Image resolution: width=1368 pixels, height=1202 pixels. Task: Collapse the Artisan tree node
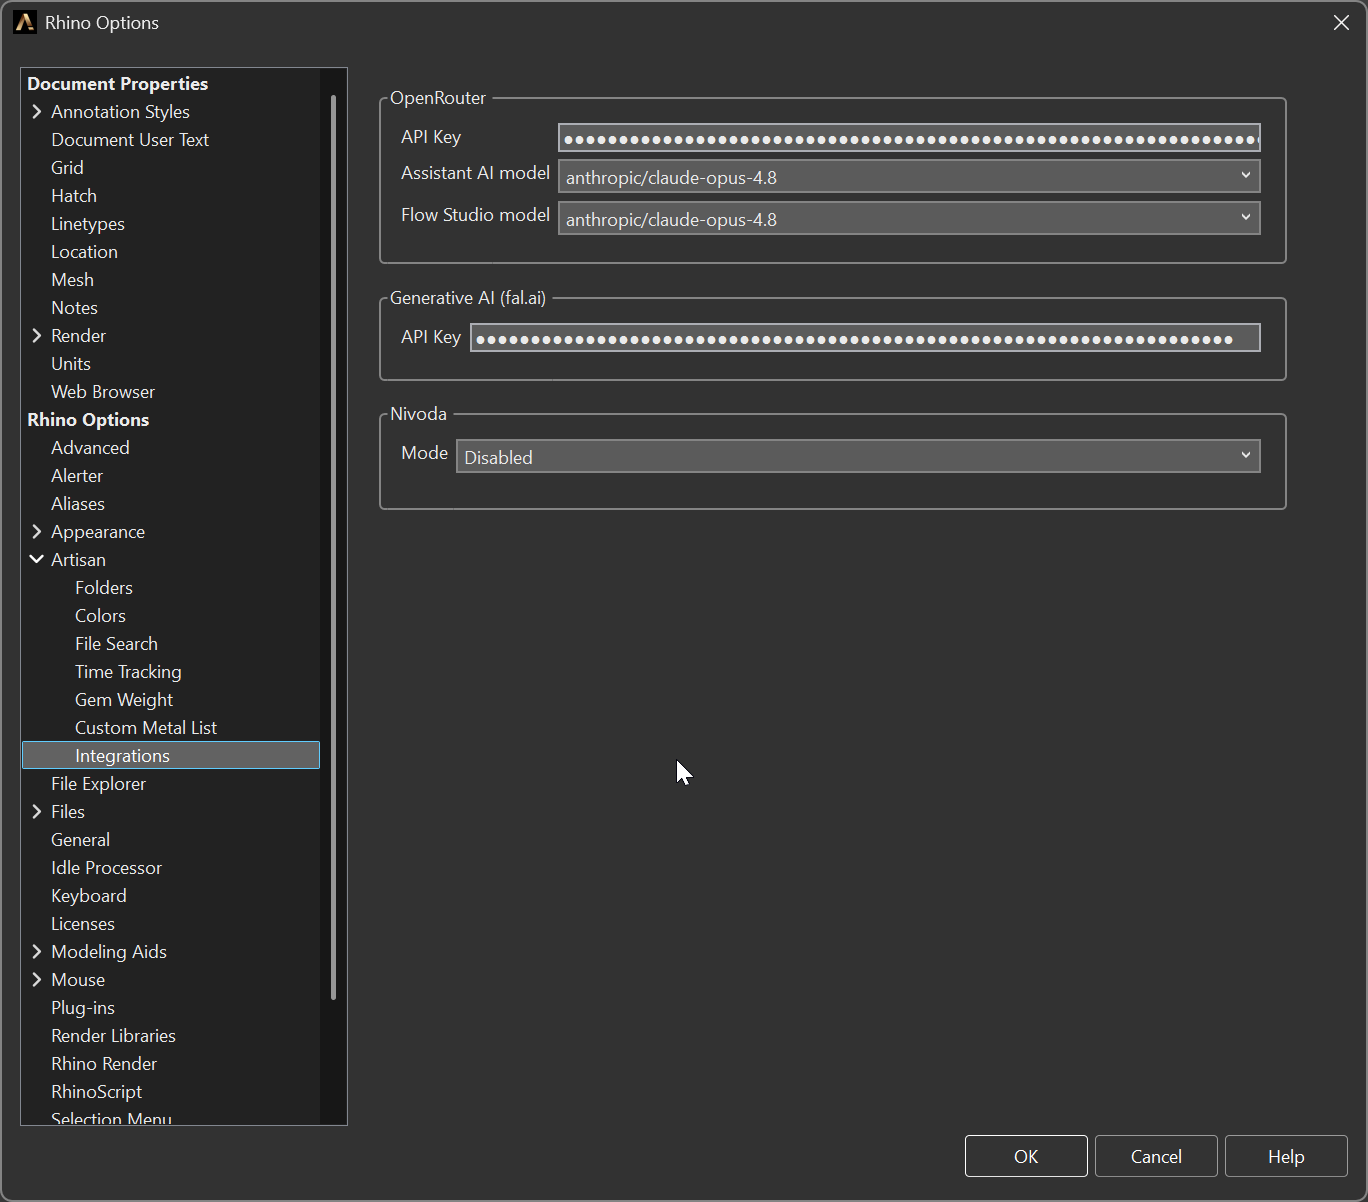[37, 560]
